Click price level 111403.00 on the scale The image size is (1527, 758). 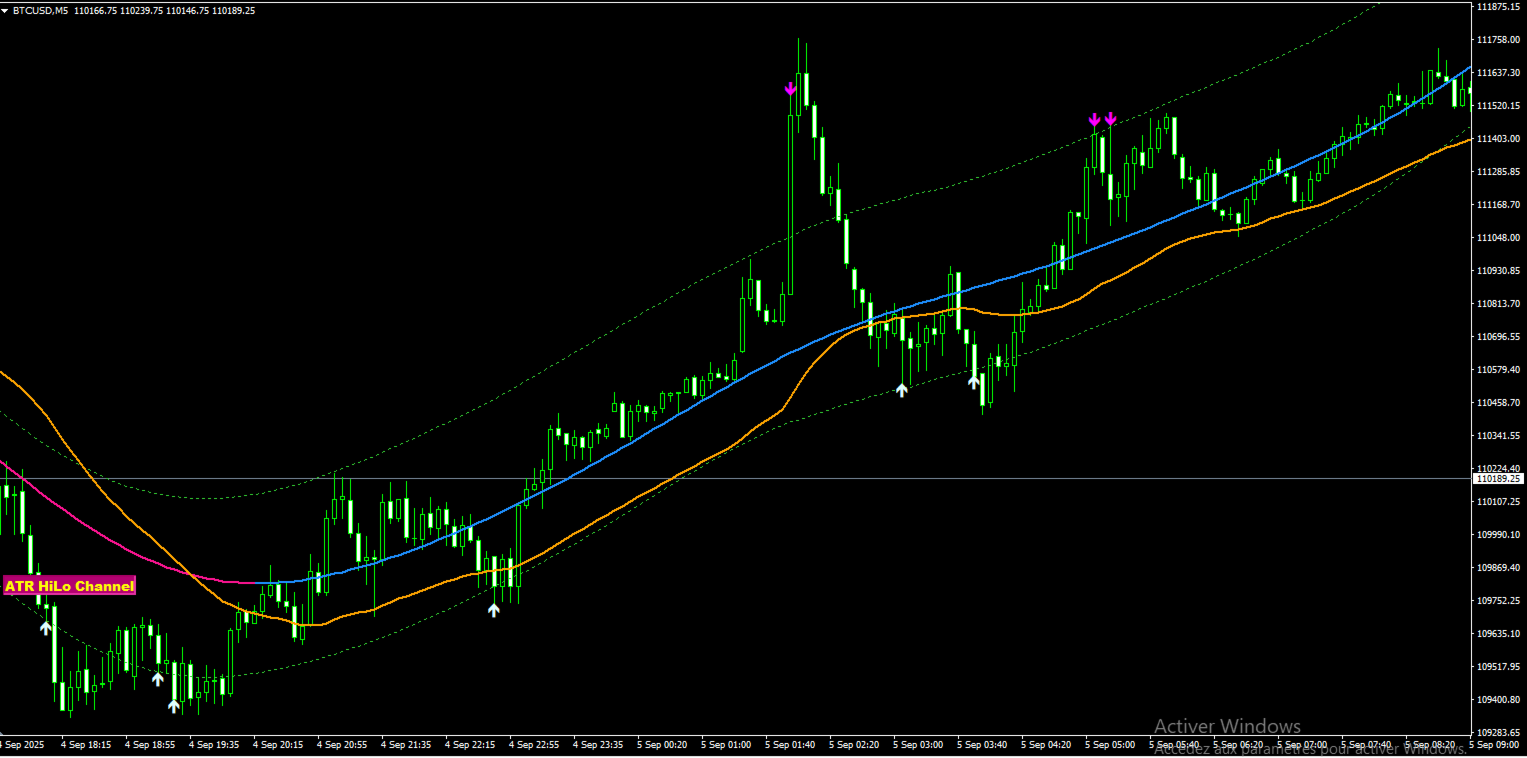coord(1497,138)
